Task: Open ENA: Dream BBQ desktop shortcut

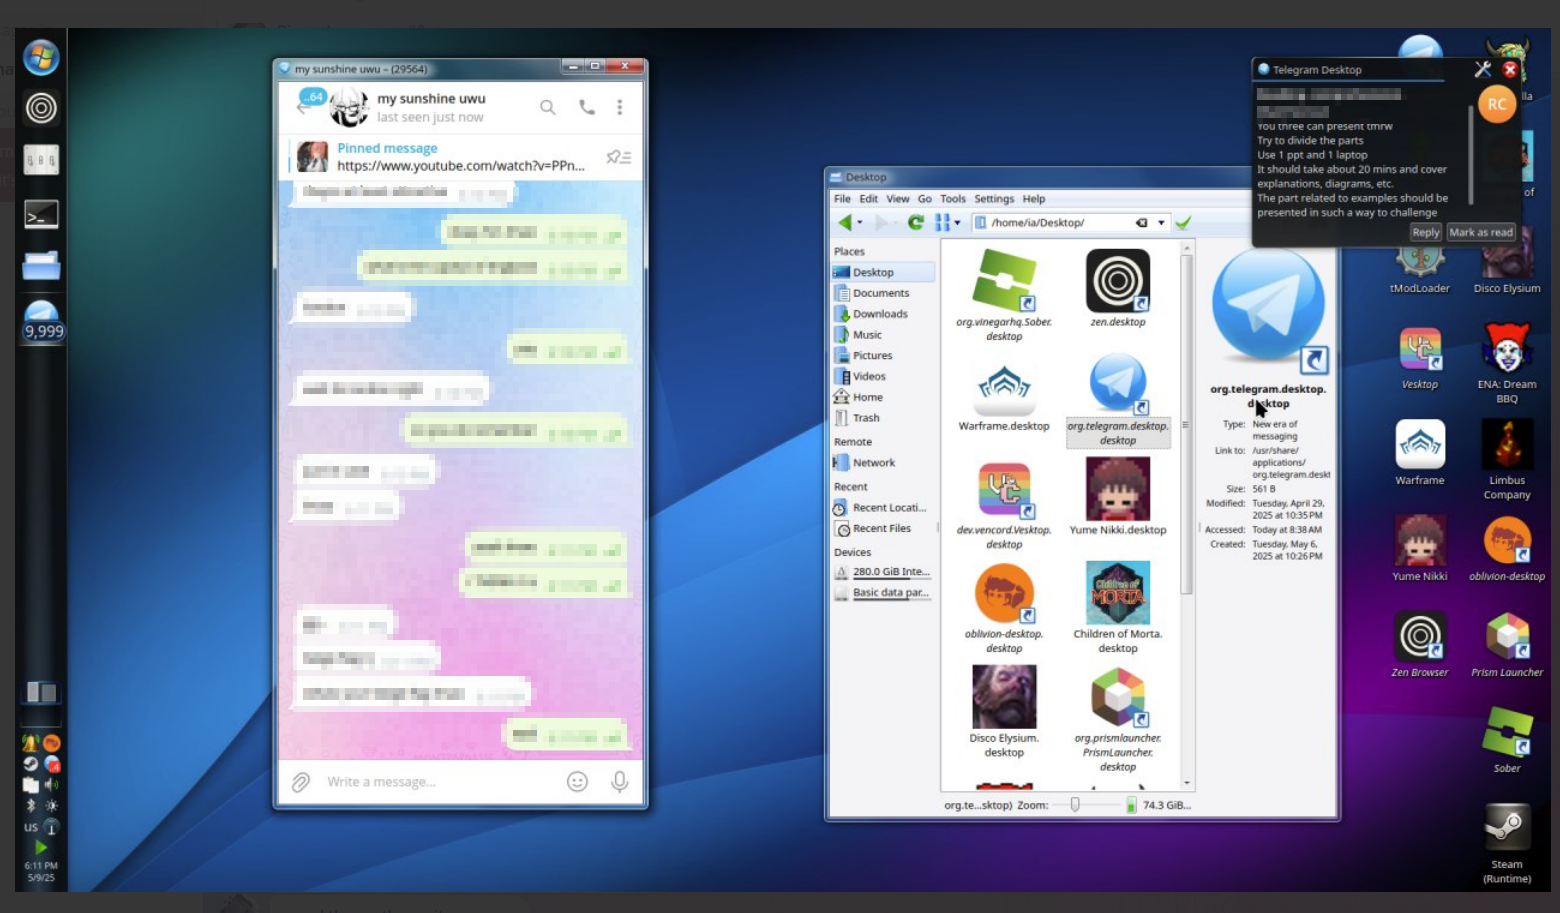Action: click(x=1507, y=362)
